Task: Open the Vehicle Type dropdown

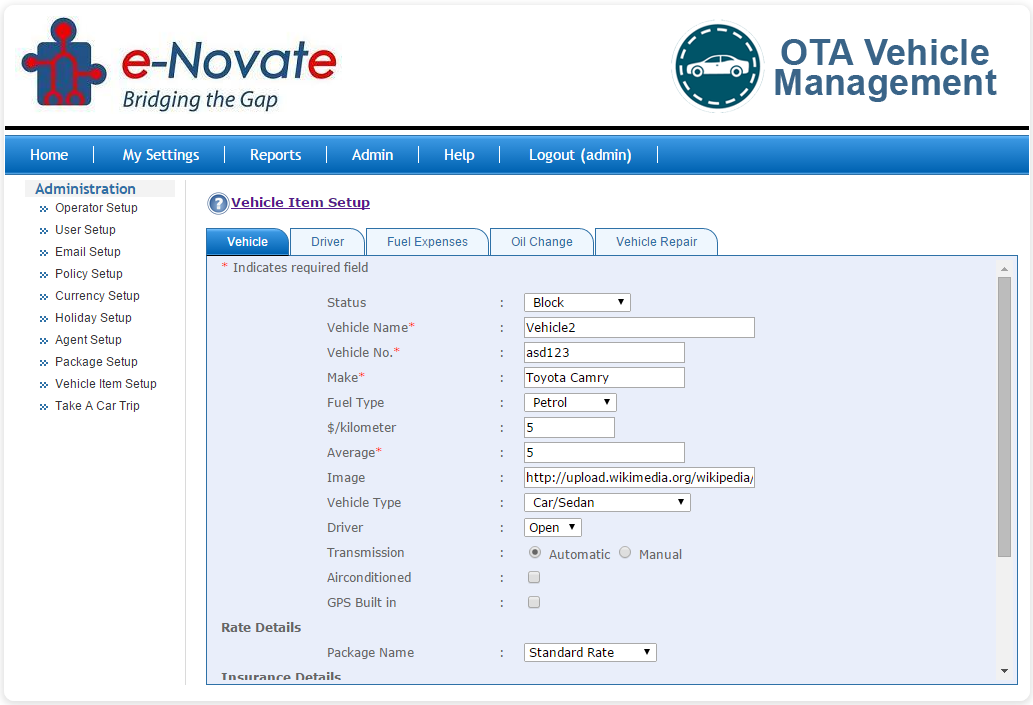Action: point(606,502)
